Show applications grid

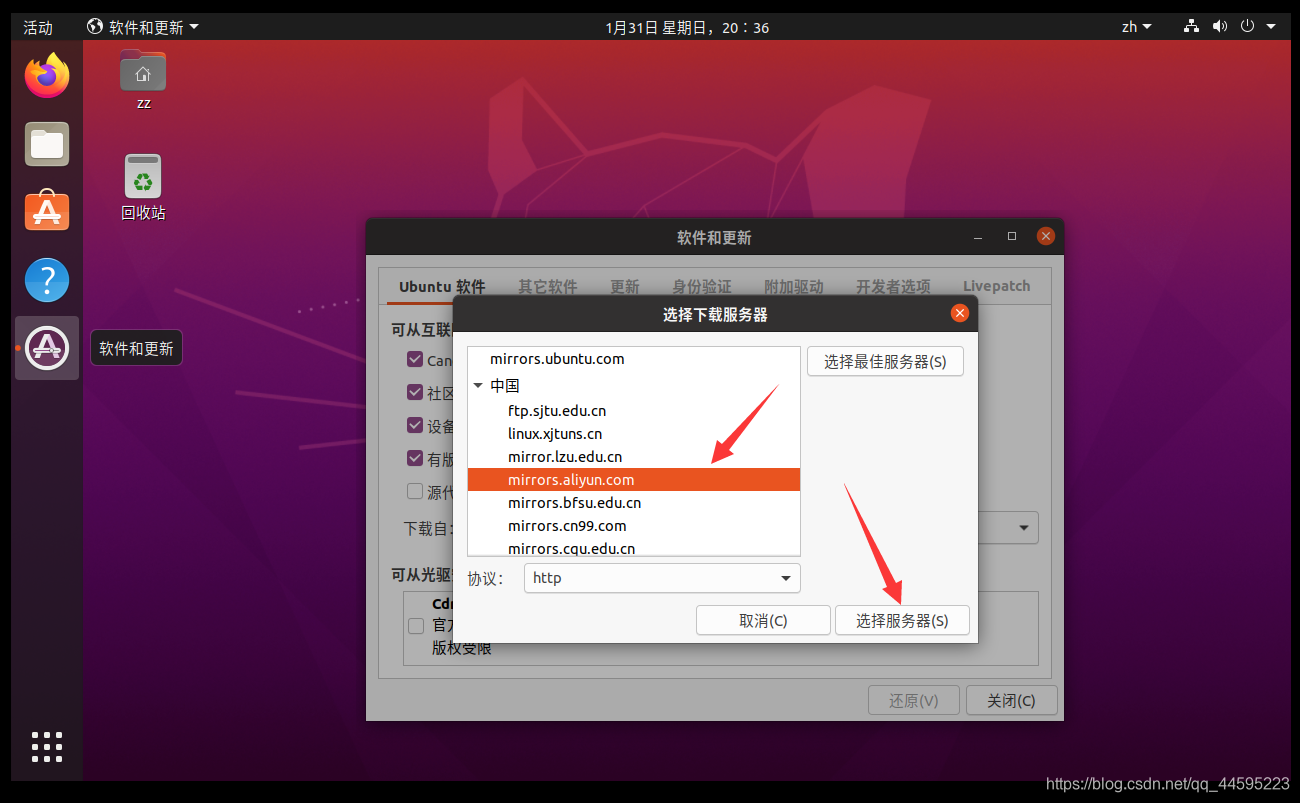[x=47, y=746]
